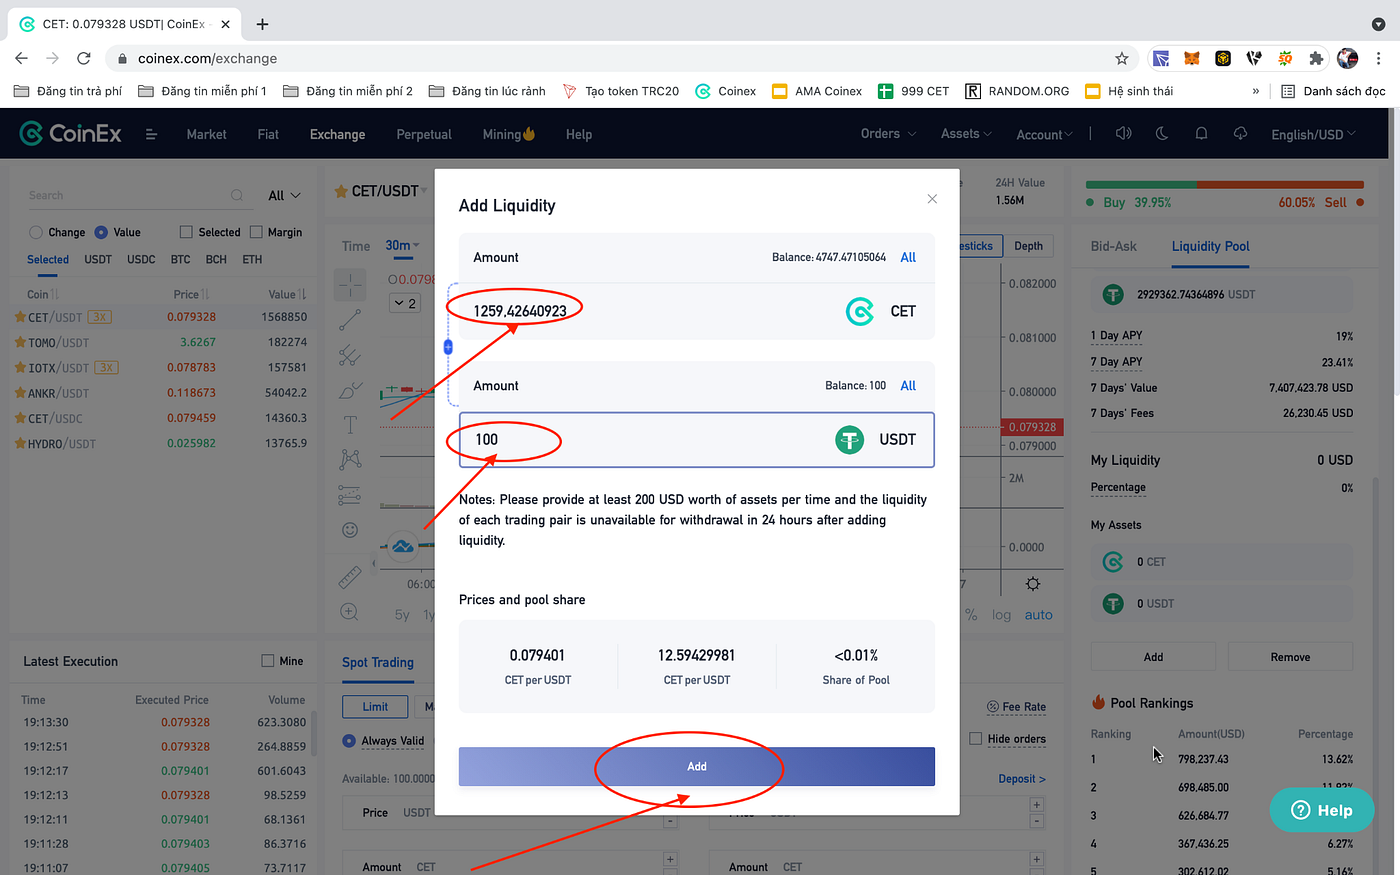Screen dimensions: 1400x875
Task: Toggle favorite star for CET/USDC
Action: (20, 418)
